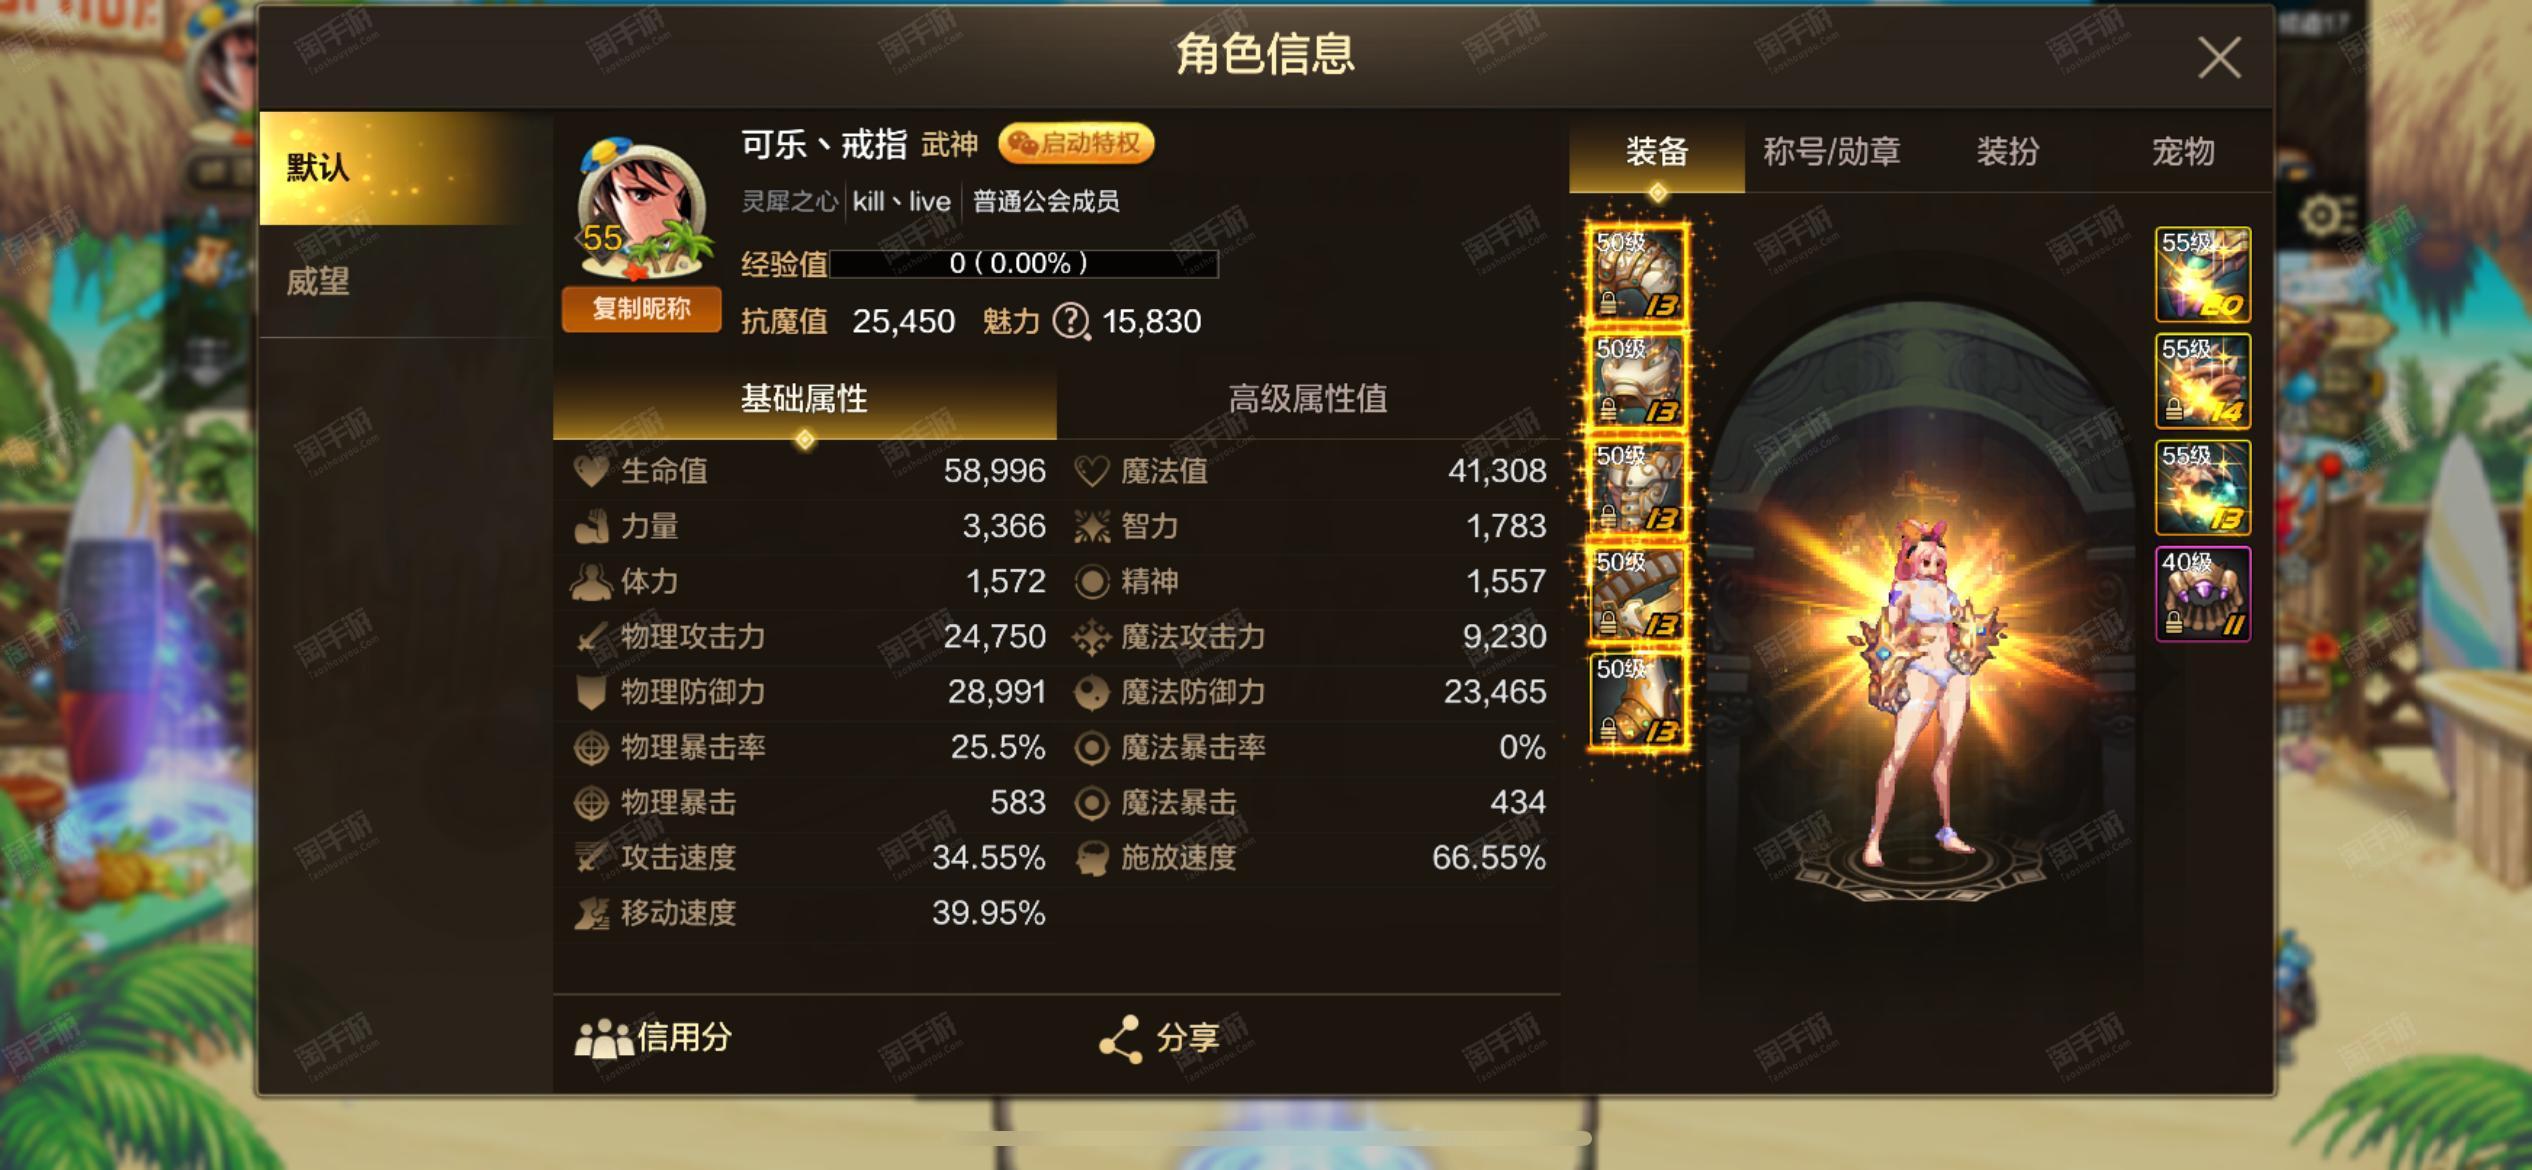Select the level-55 +20 equipment icon
This screenshot has height=1170, width=2532.
[2202, 274]
